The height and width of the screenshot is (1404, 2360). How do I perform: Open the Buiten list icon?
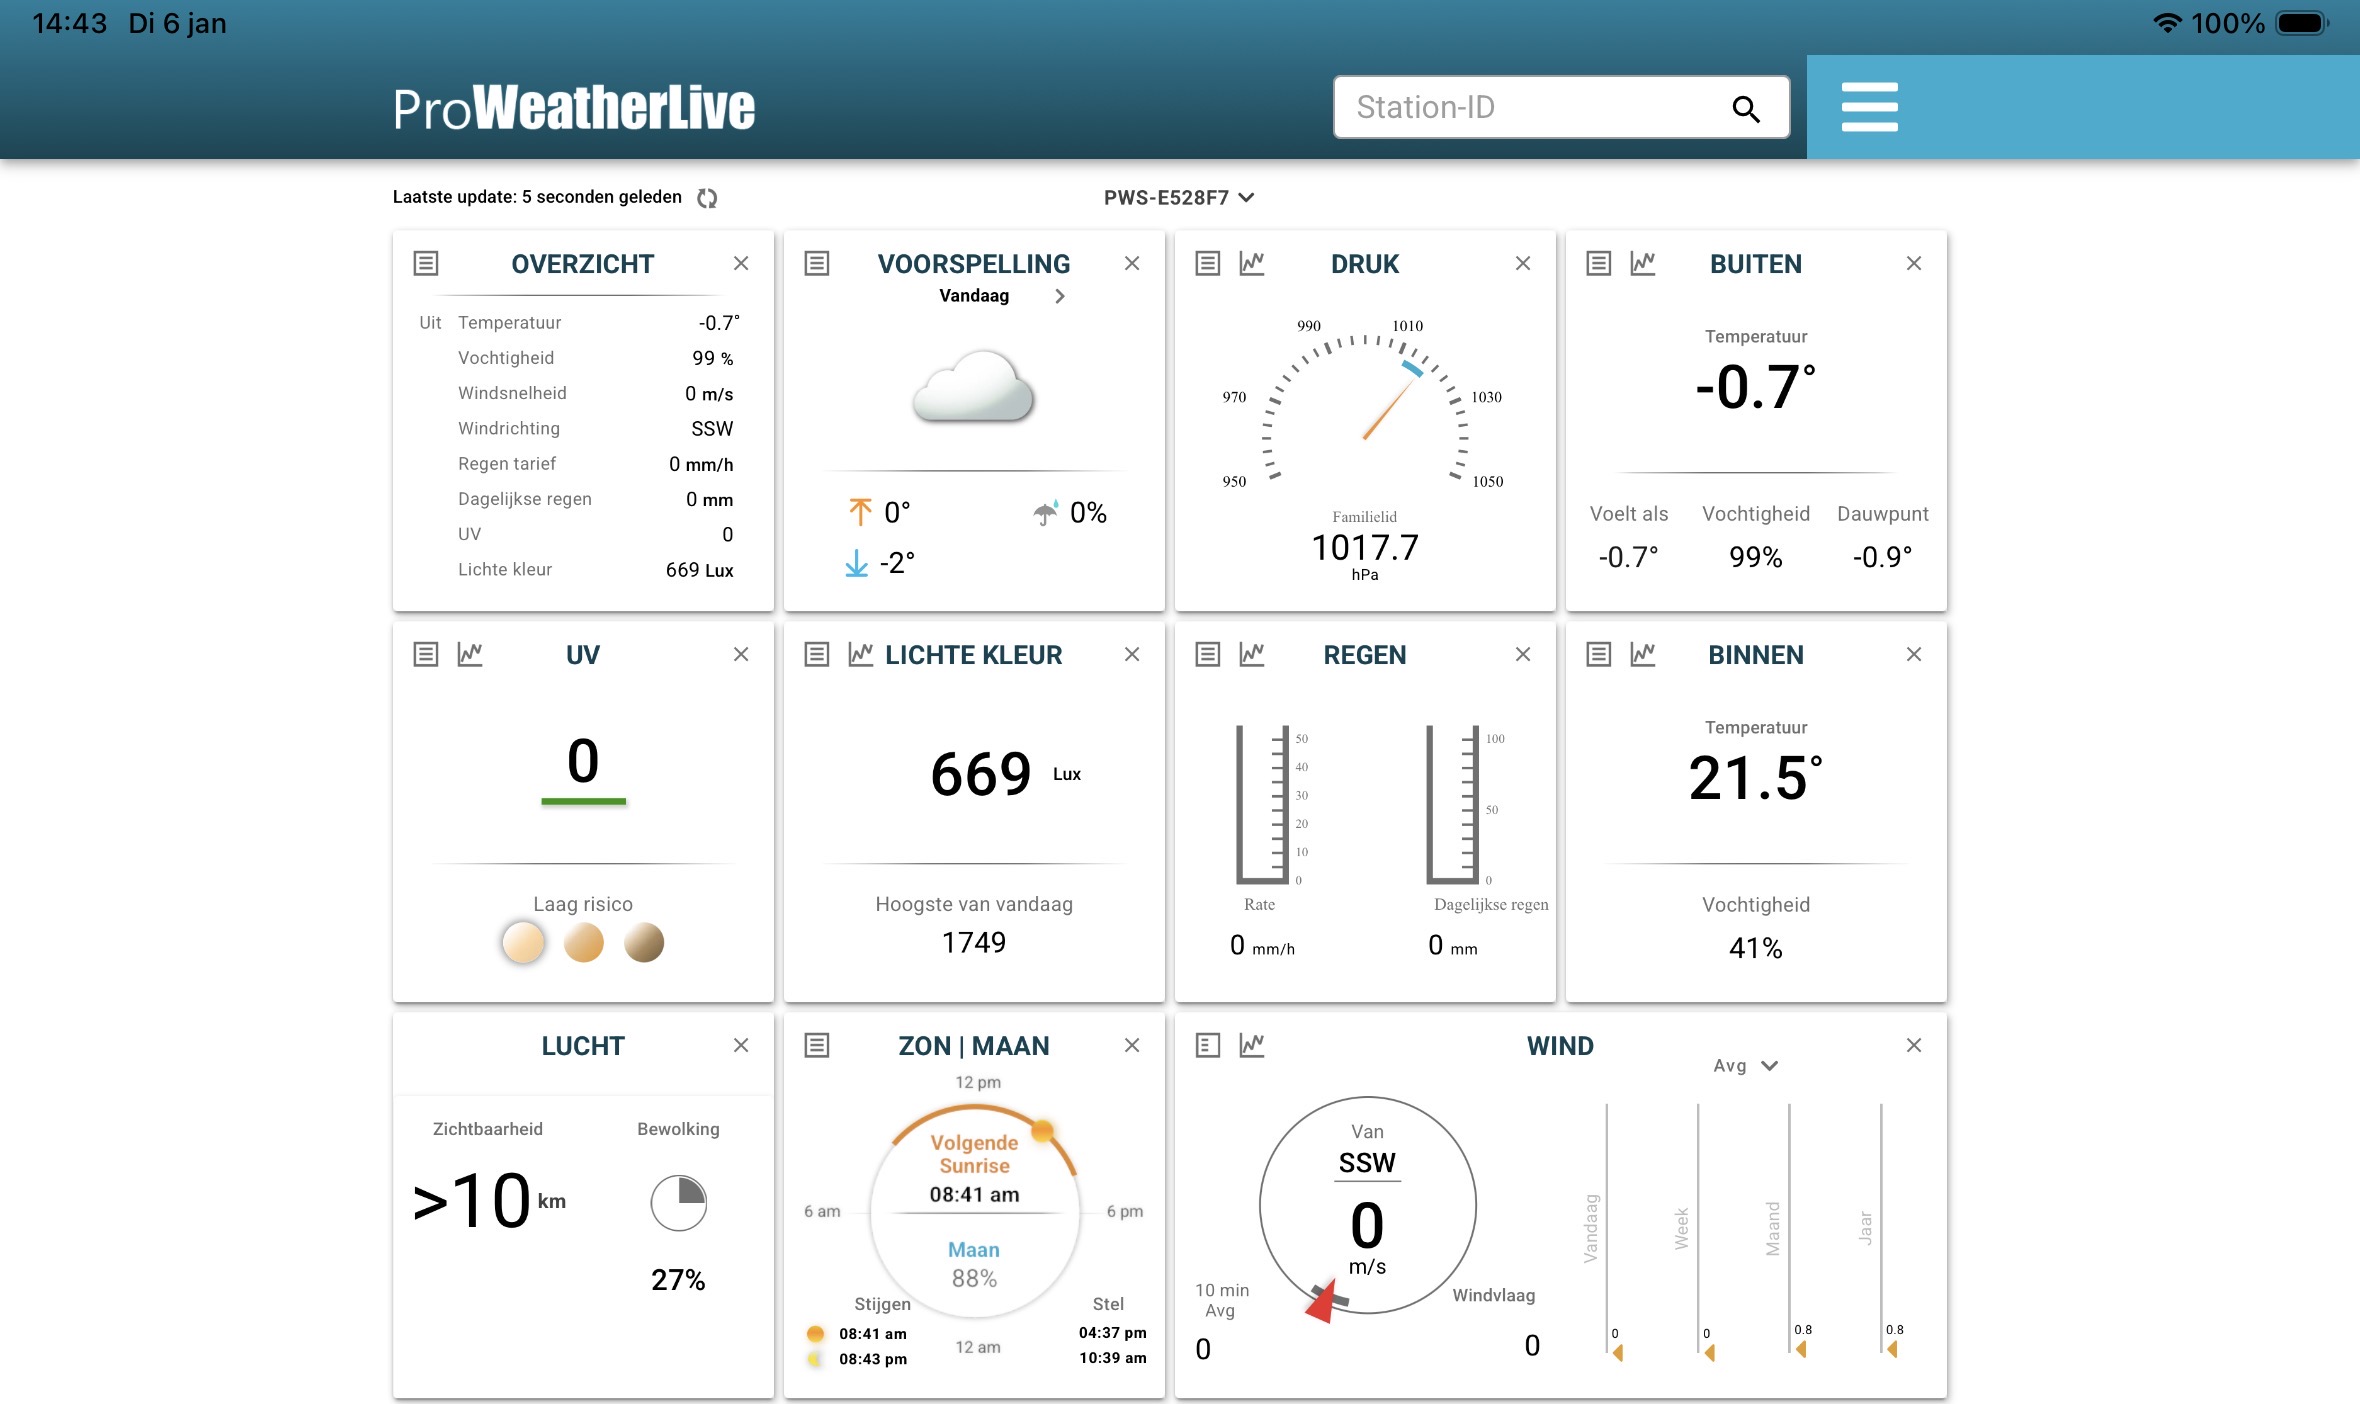1599,263
